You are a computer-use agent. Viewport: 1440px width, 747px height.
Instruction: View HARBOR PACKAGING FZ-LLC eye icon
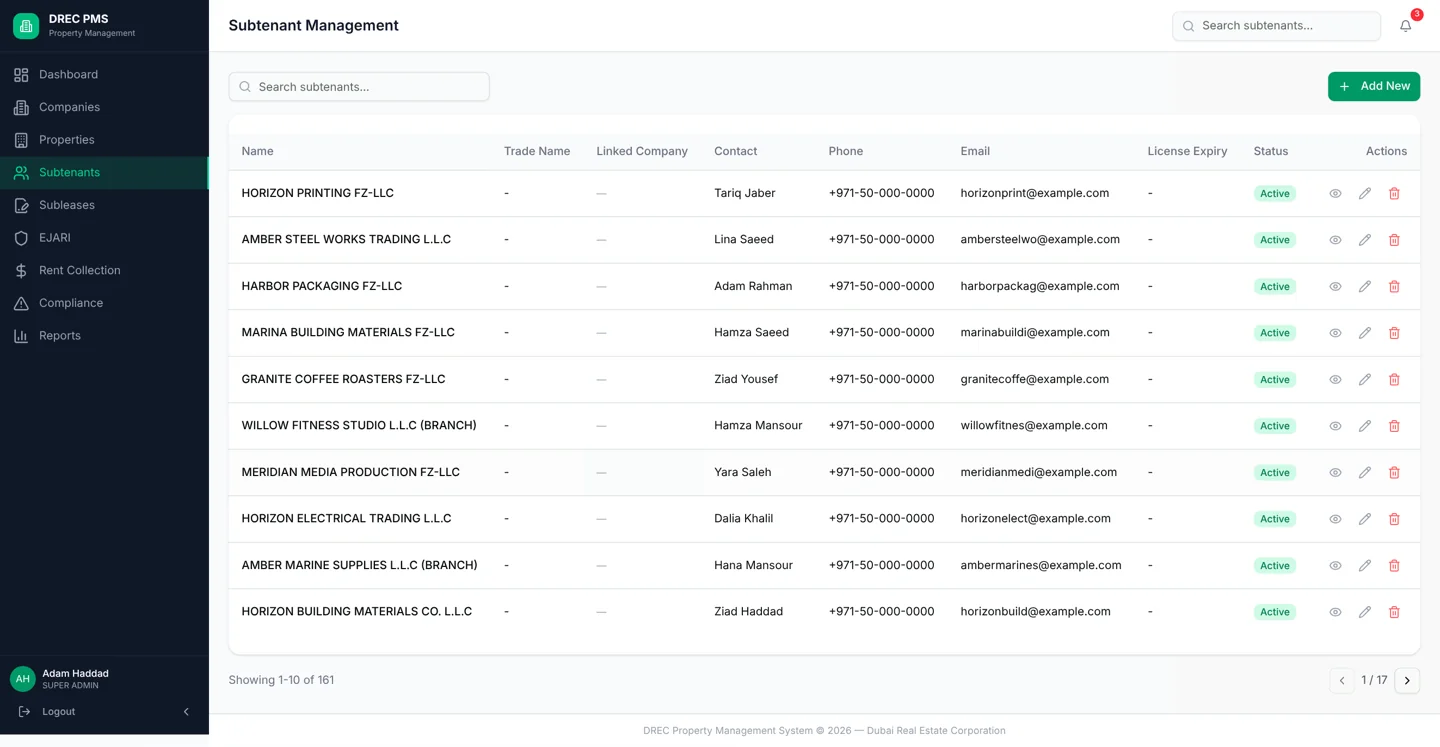coord(1335,287)
